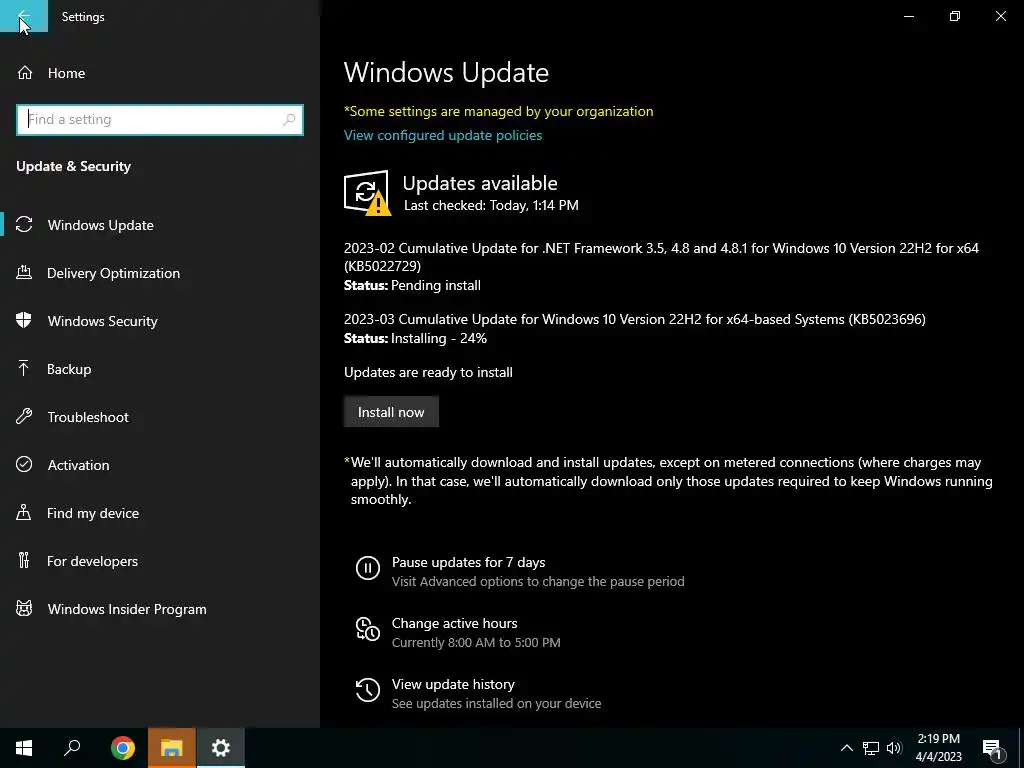Open Activation via the checkmark circle icon
The height and width of the screenshot is (768, 1024).
[x=24, y=464]
